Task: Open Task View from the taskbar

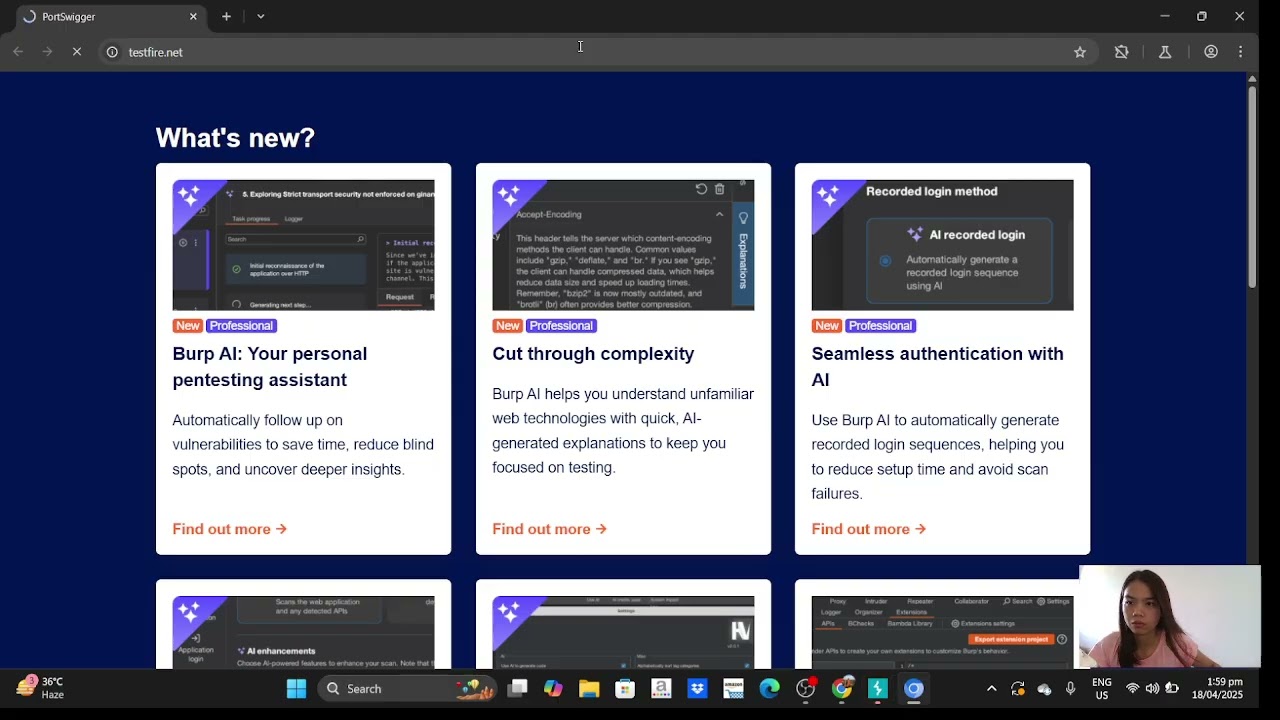Action: [517, 688]
